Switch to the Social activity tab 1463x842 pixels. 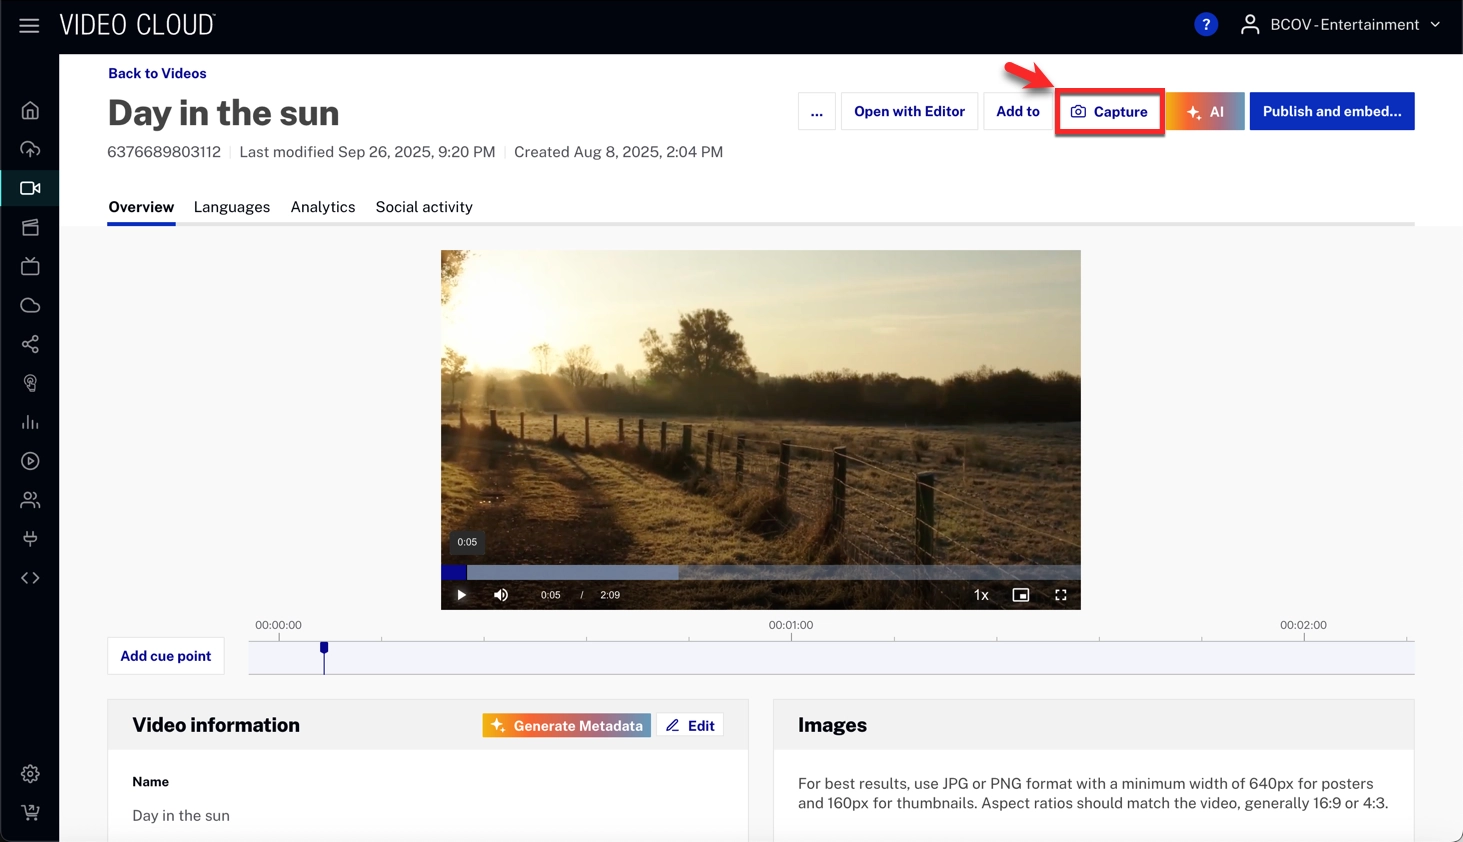tap(424, 207)
